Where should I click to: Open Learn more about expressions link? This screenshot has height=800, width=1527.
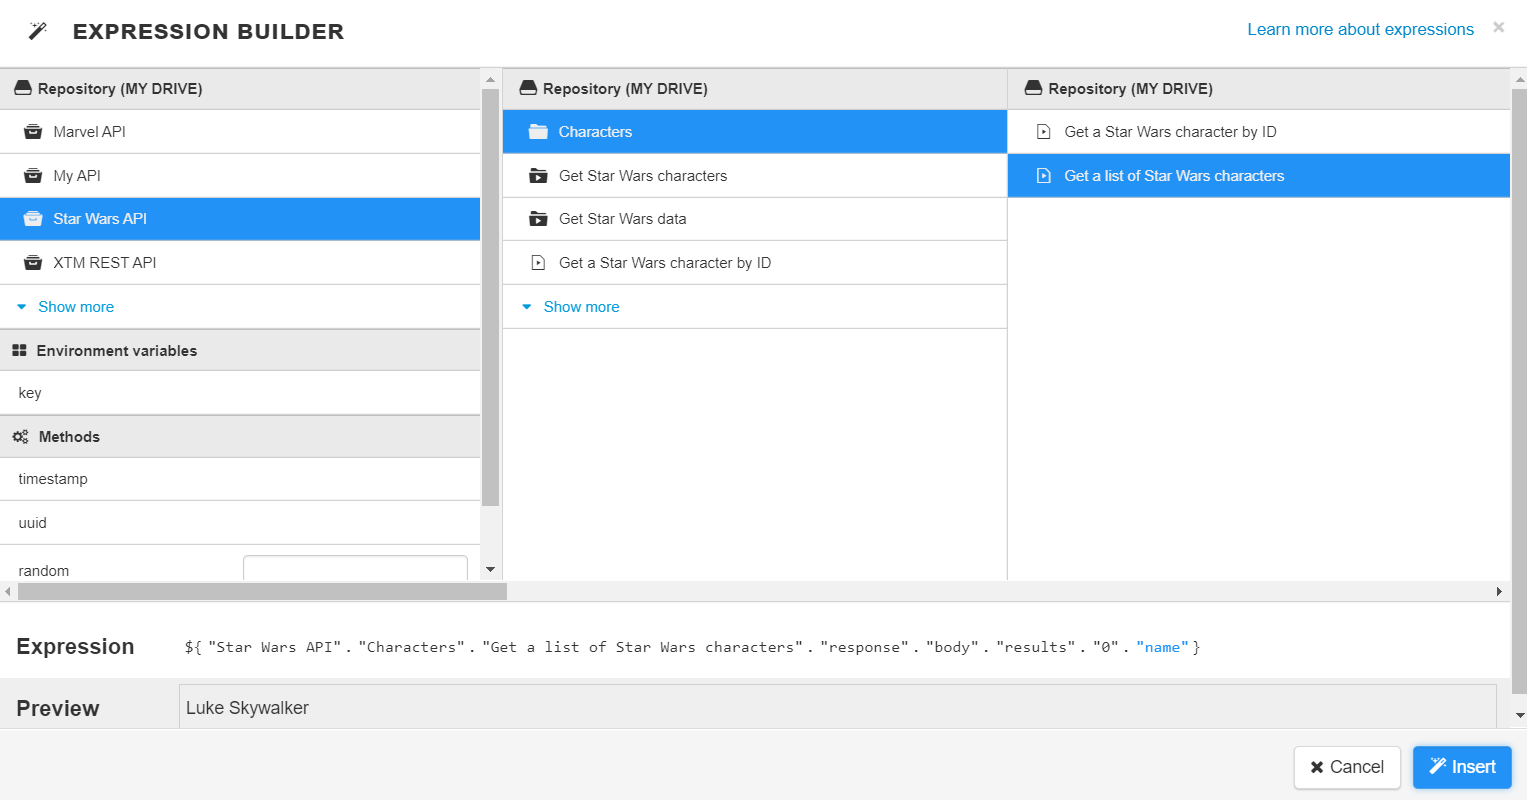pyautogui.click(x=1360, y=30)
